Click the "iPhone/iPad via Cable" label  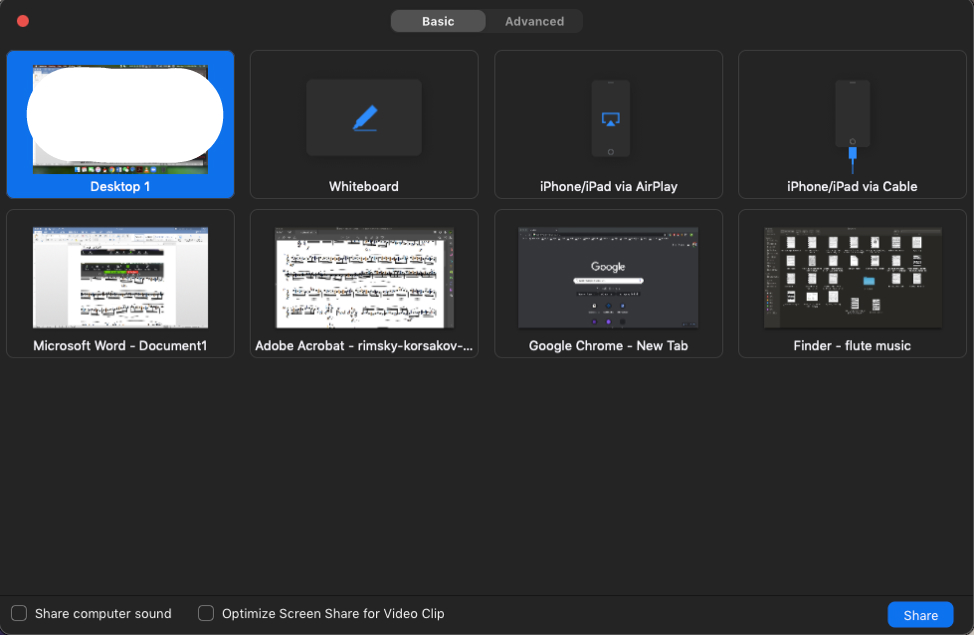point(852,186)
